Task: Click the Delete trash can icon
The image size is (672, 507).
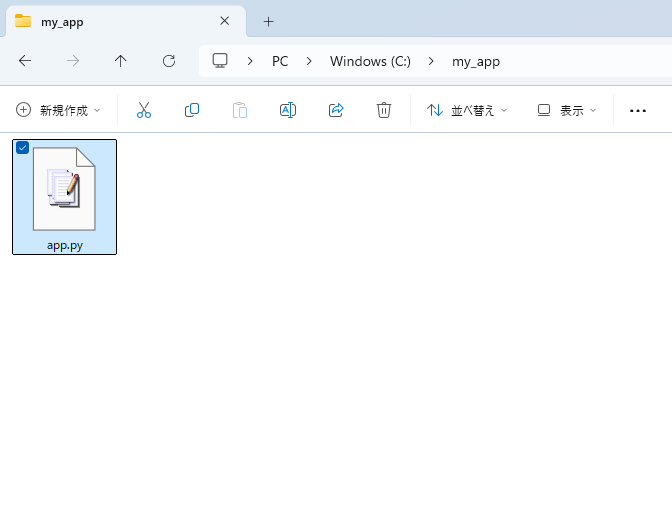Action: (x=384, y=110)
